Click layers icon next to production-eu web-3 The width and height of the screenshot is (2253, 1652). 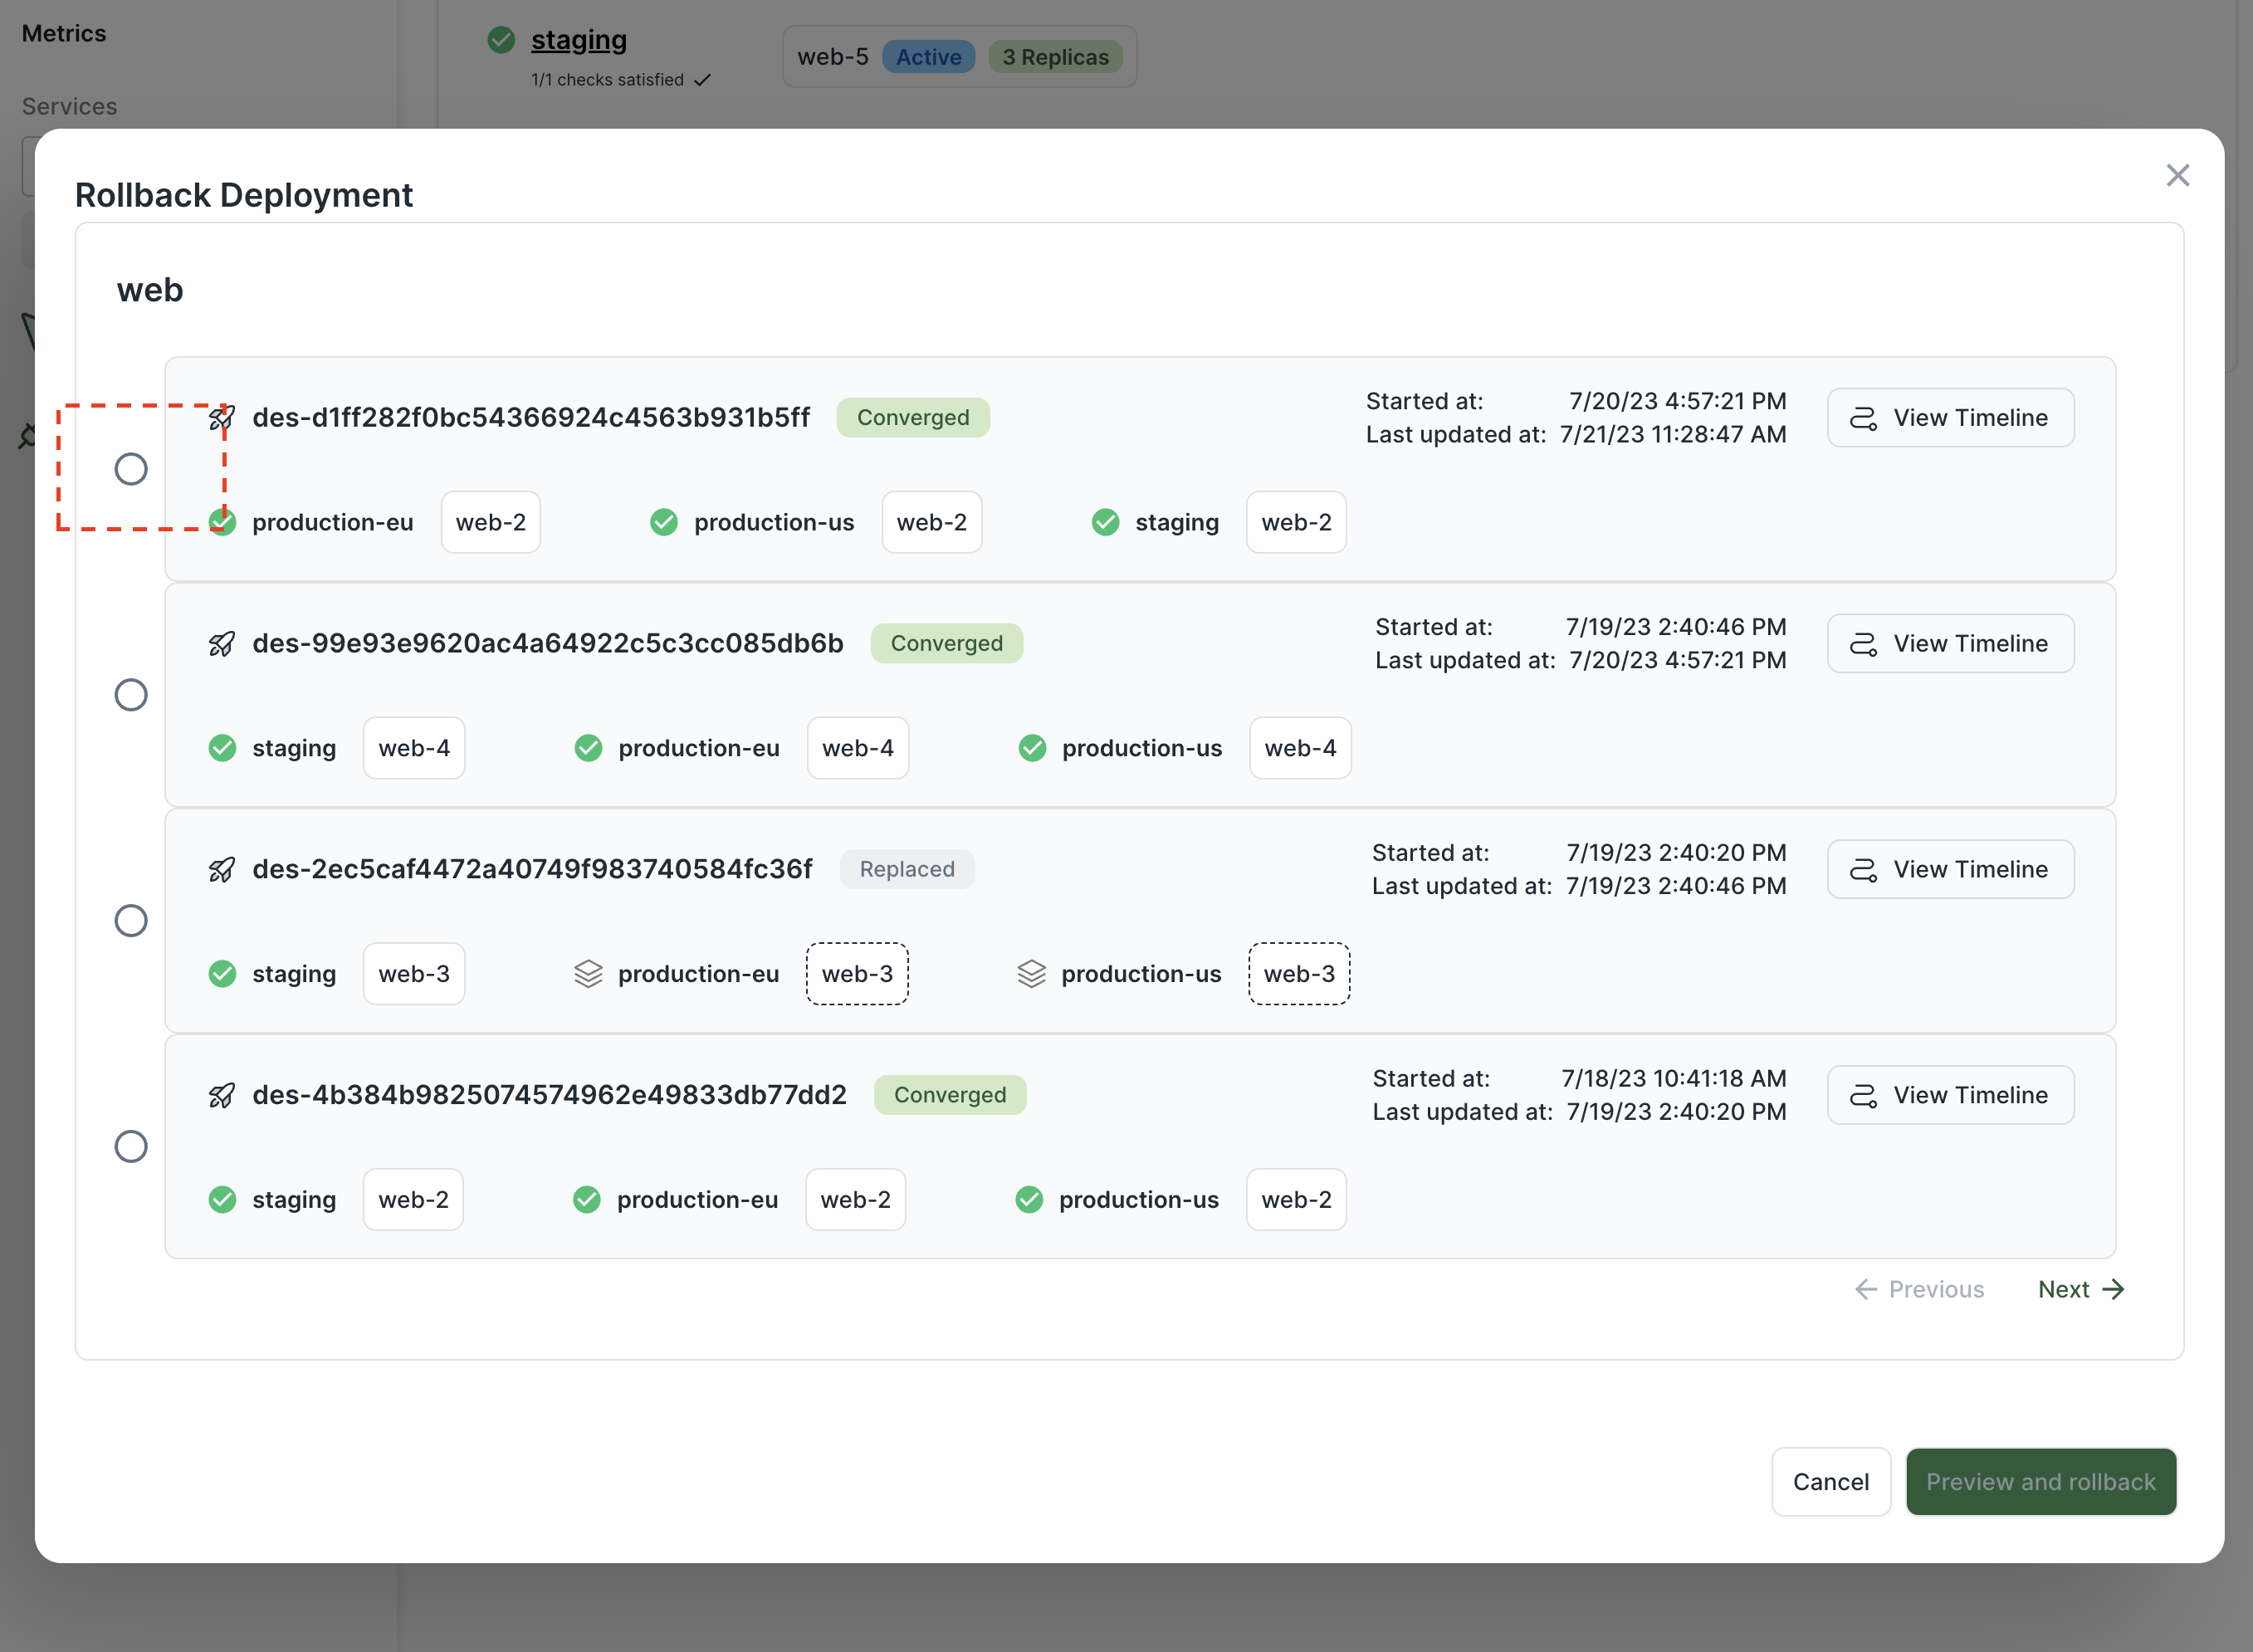(x=588, y=974)
